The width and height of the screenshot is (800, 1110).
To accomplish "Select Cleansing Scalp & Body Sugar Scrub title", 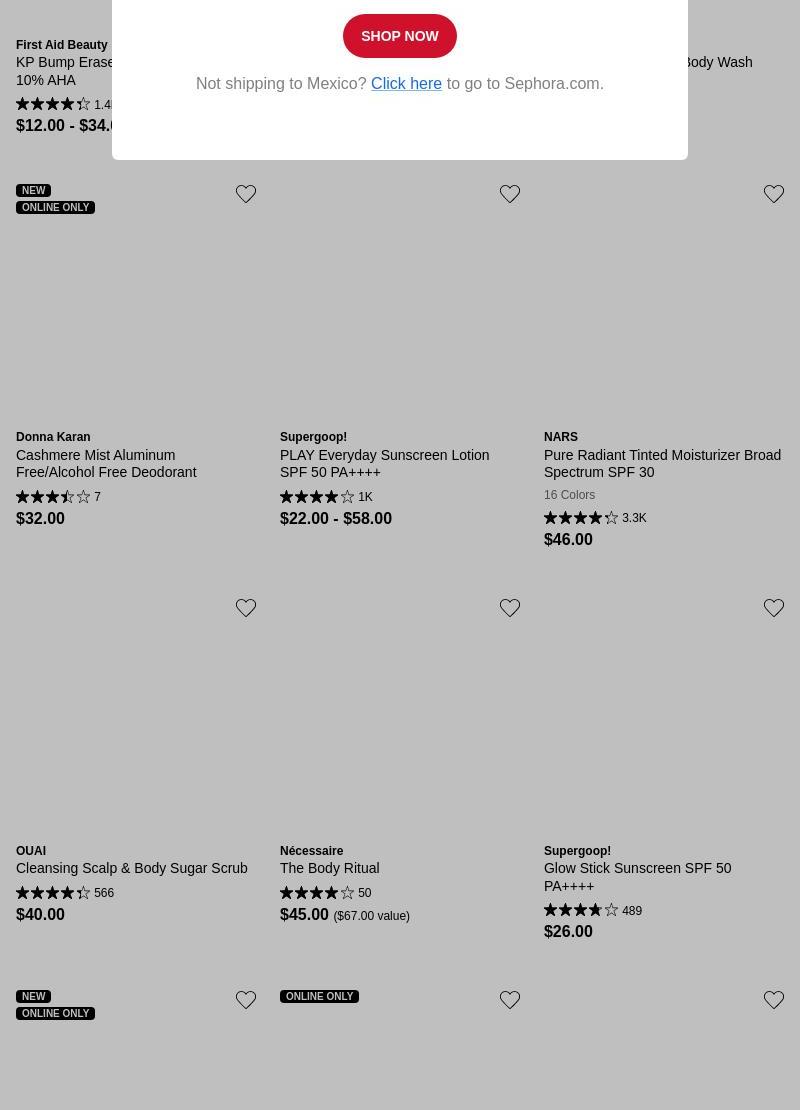I will pos(131,868).
